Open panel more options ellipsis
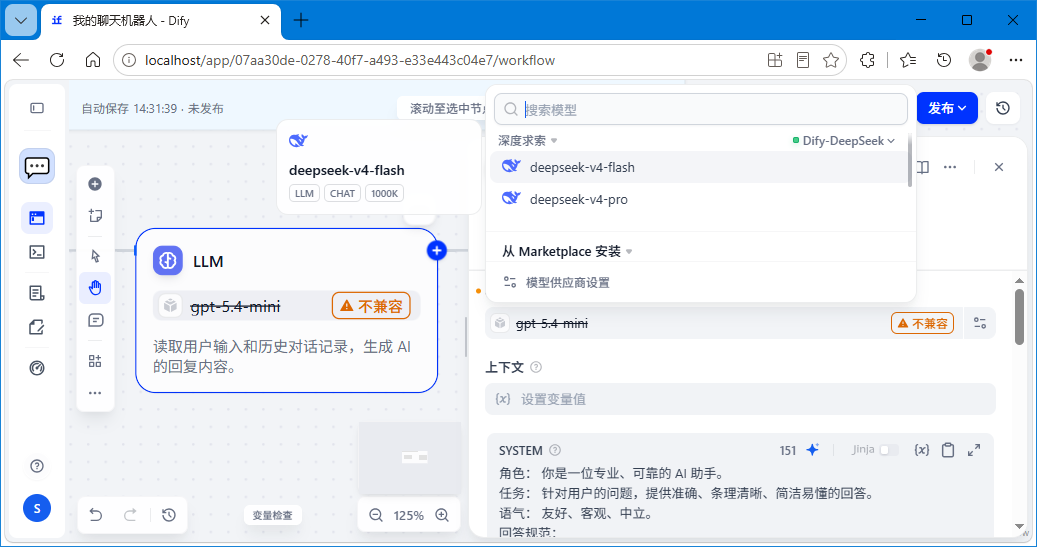Viewport: 1037px width, 547px height. pyautogui.click(x=950, y=167)
